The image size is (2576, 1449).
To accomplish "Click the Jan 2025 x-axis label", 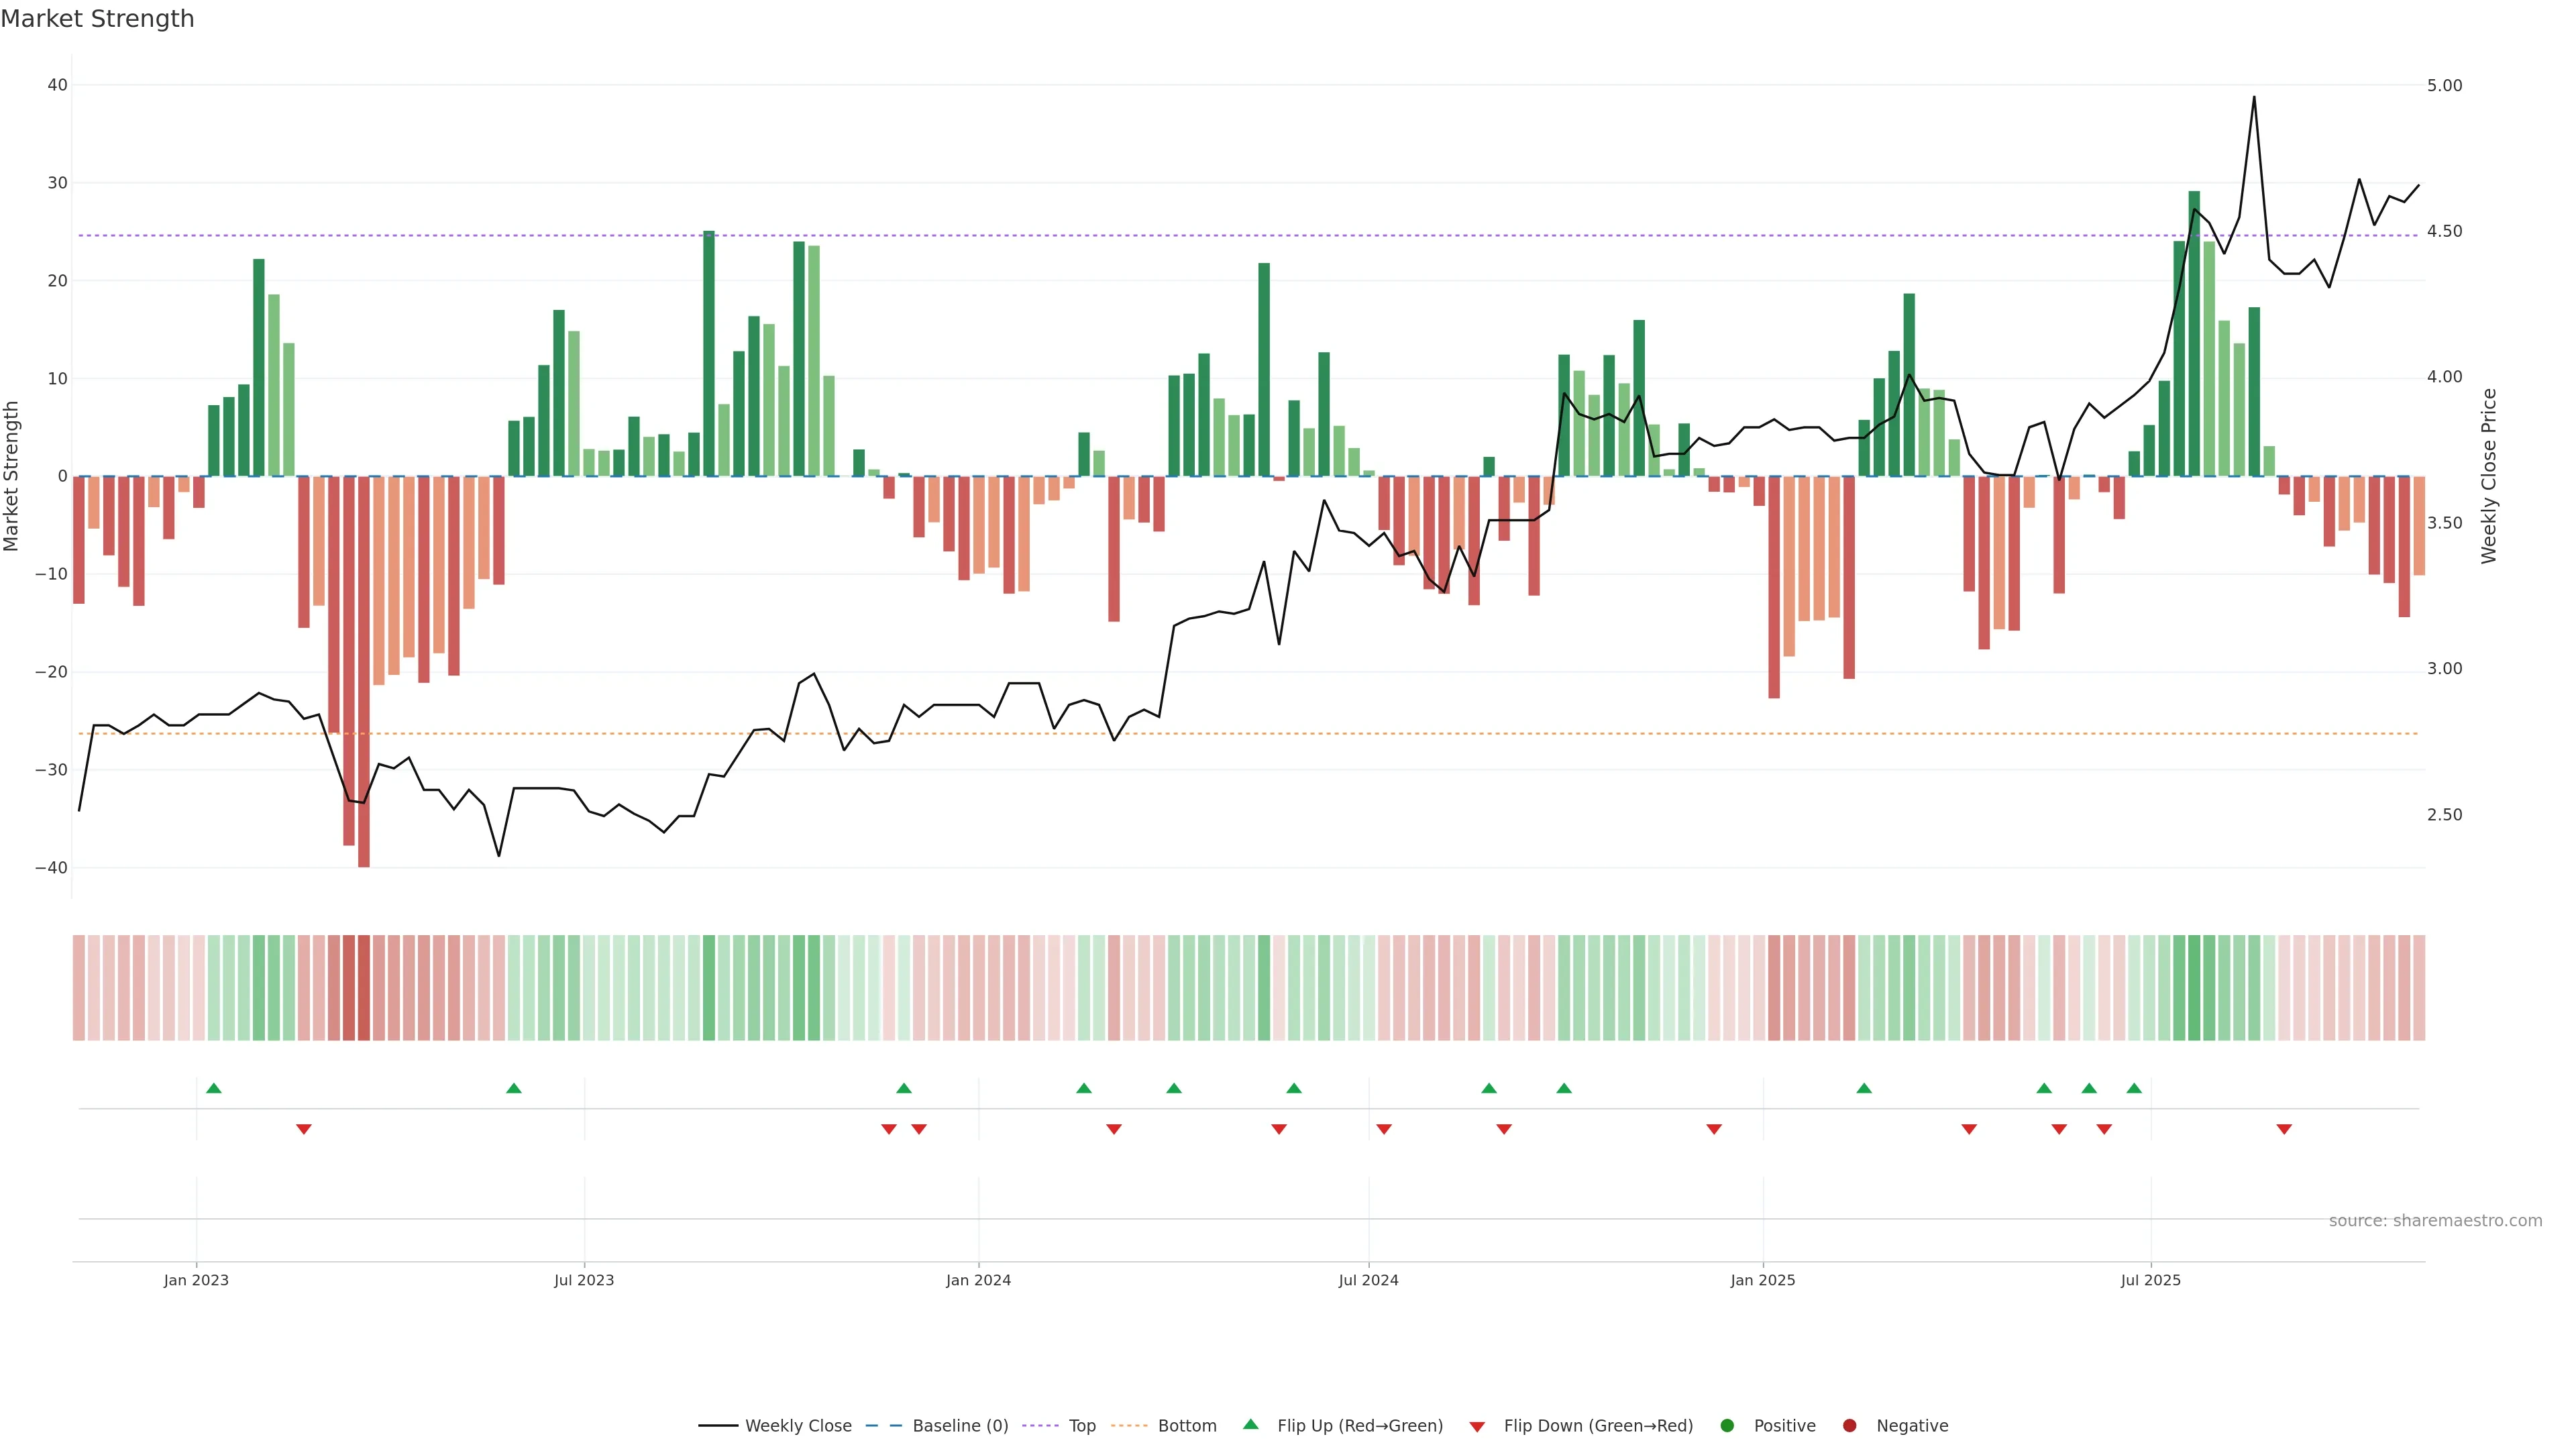I will [x=1763, y=1280].
